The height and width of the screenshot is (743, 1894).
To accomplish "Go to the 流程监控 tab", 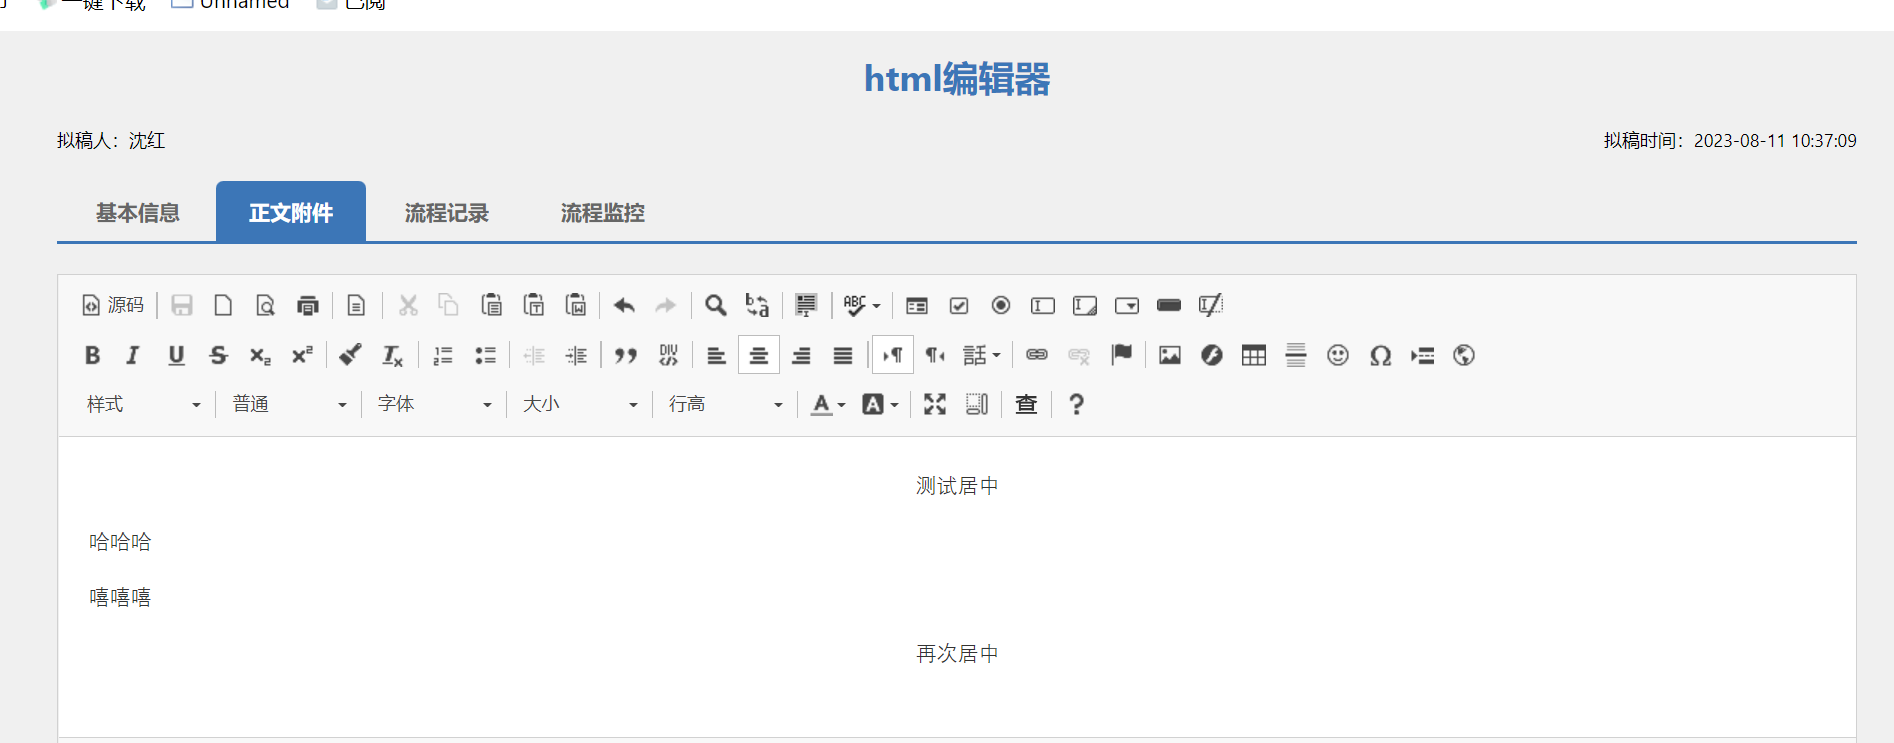I will [x=603, y=213].
